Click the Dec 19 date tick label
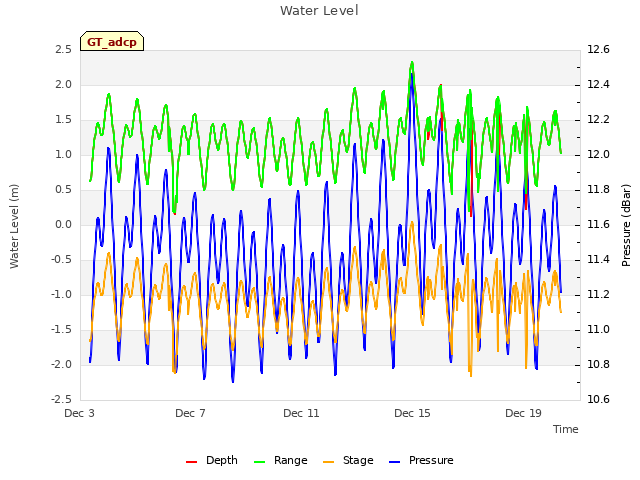Screen dimensions: 640x480 (523, 413)
